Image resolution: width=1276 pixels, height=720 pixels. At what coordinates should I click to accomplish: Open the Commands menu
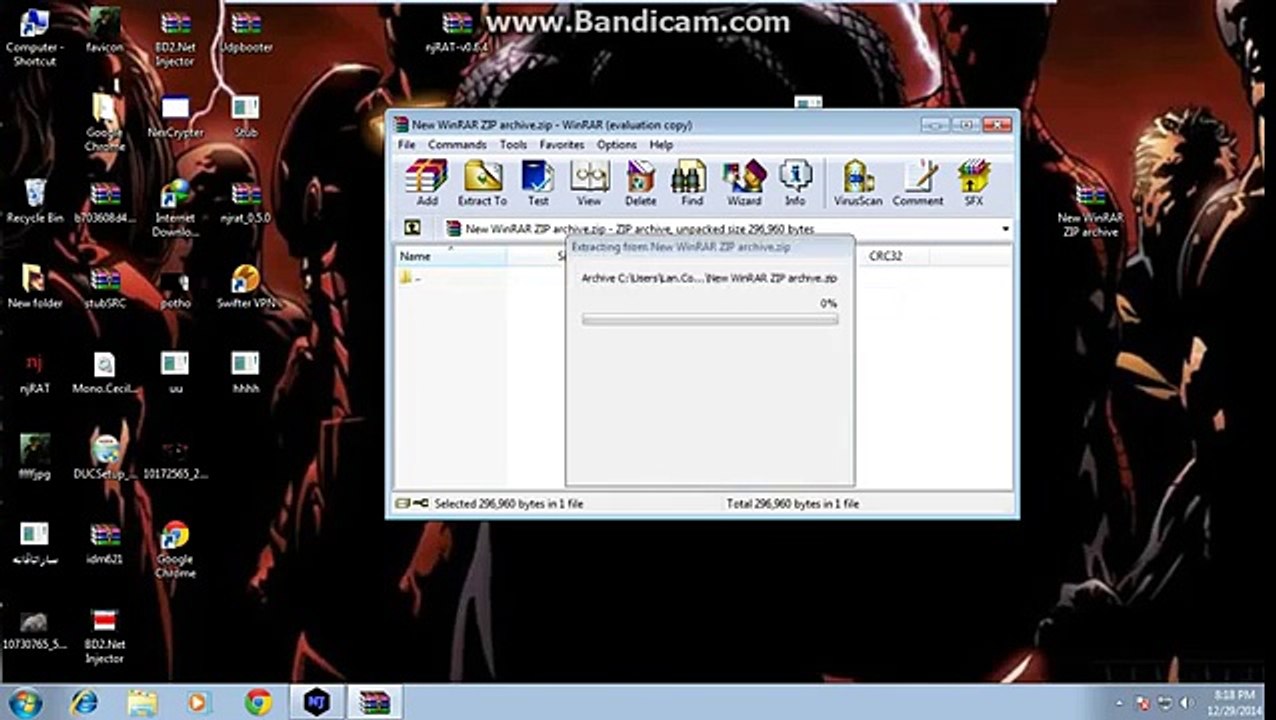457,145
